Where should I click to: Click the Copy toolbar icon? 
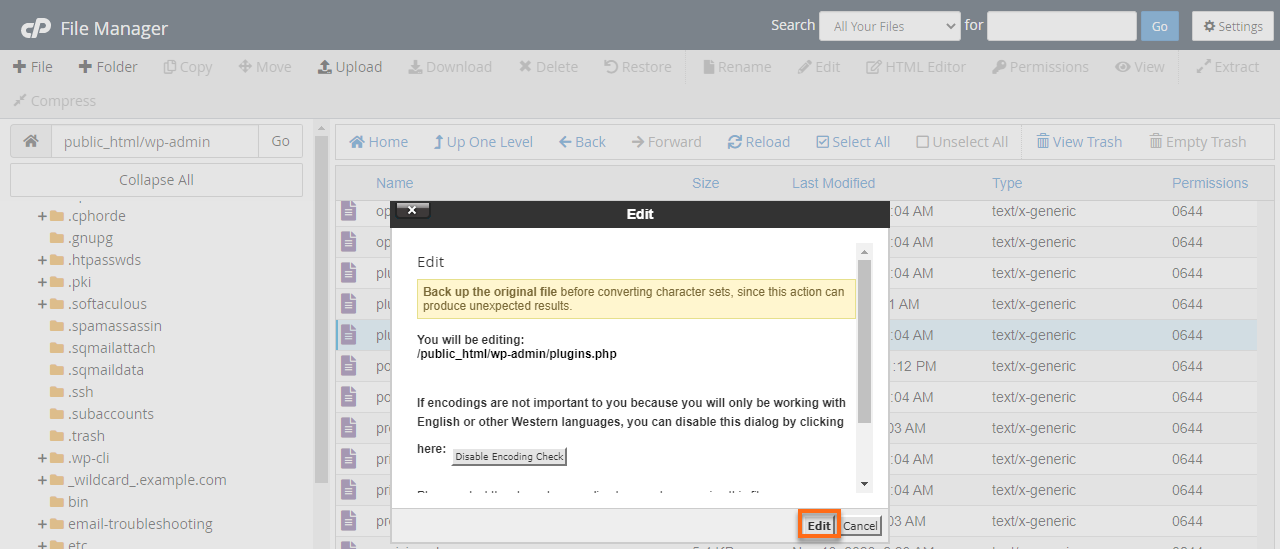(188, 67)
